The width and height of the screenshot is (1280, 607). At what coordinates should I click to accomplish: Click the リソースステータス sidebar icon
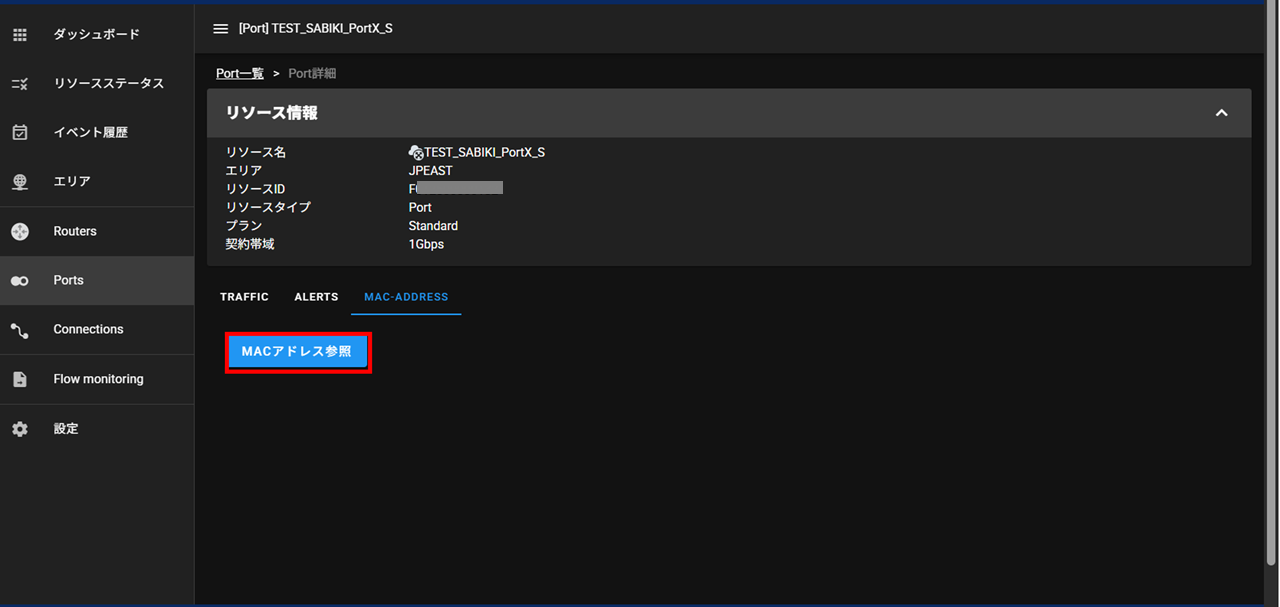pyautogui.click(x=19, y=84)
